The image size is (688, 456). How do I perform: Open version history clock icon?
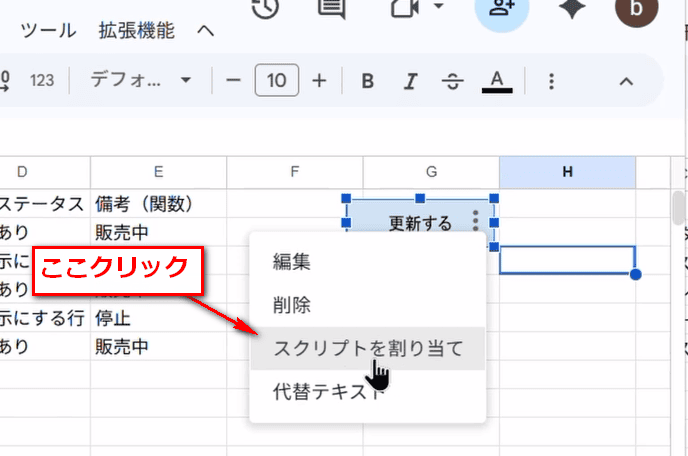click(x=265, y=8)
